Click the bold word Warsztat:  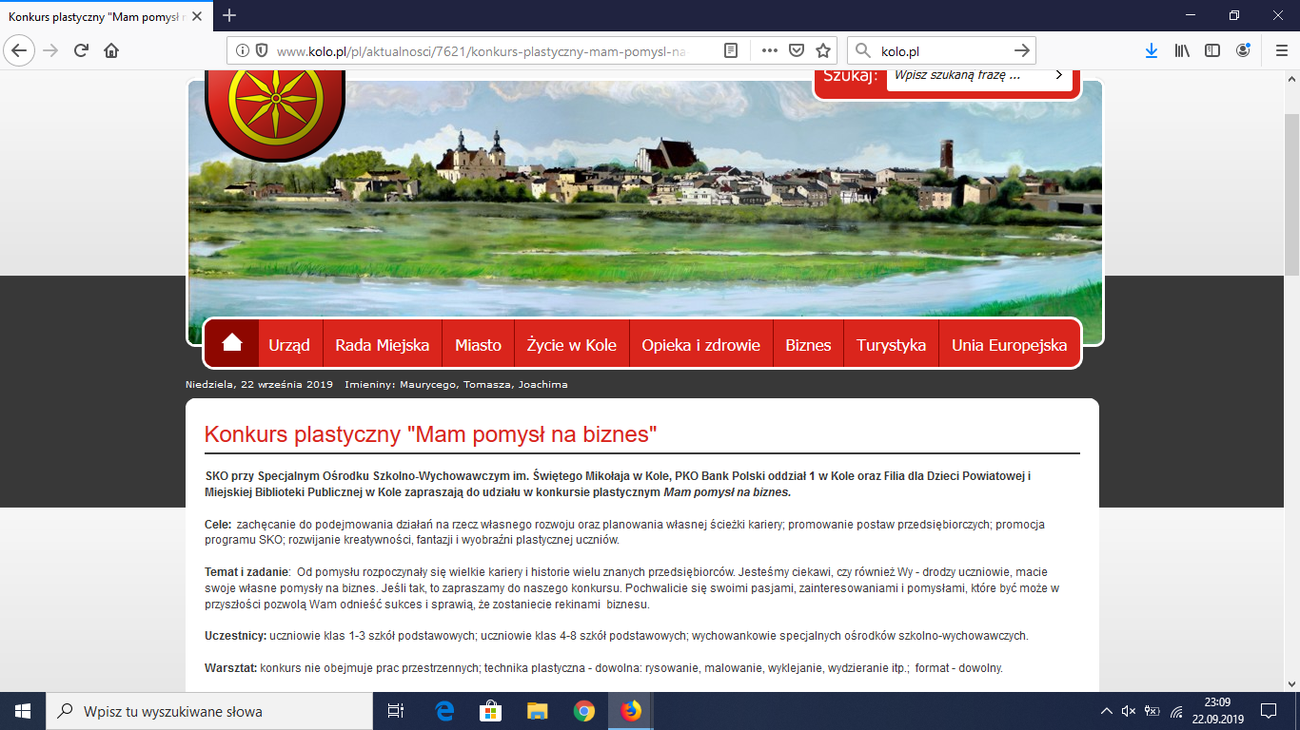click(x=230, y=668)
